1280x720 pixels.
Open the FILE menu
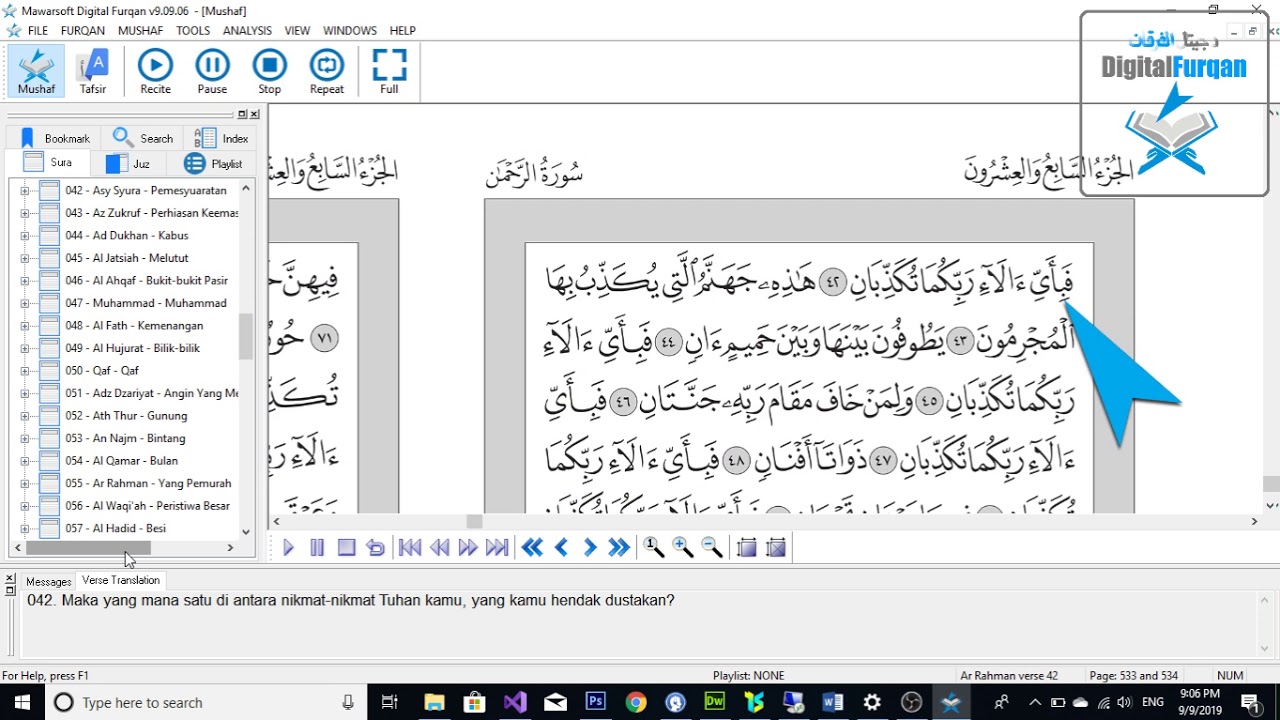(x=38, y=31)
